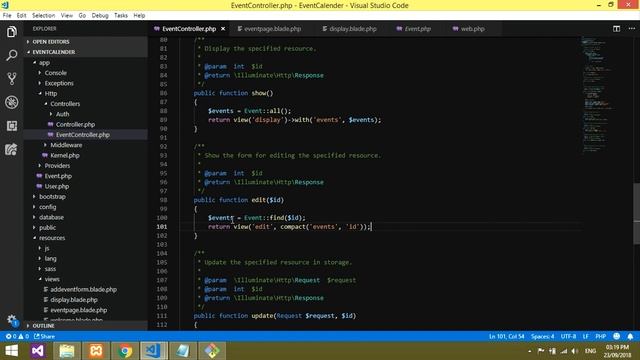Open Source Control view in activity bar
The width and height of the screenshot is (640, 360).
click(x=11, y=79)
